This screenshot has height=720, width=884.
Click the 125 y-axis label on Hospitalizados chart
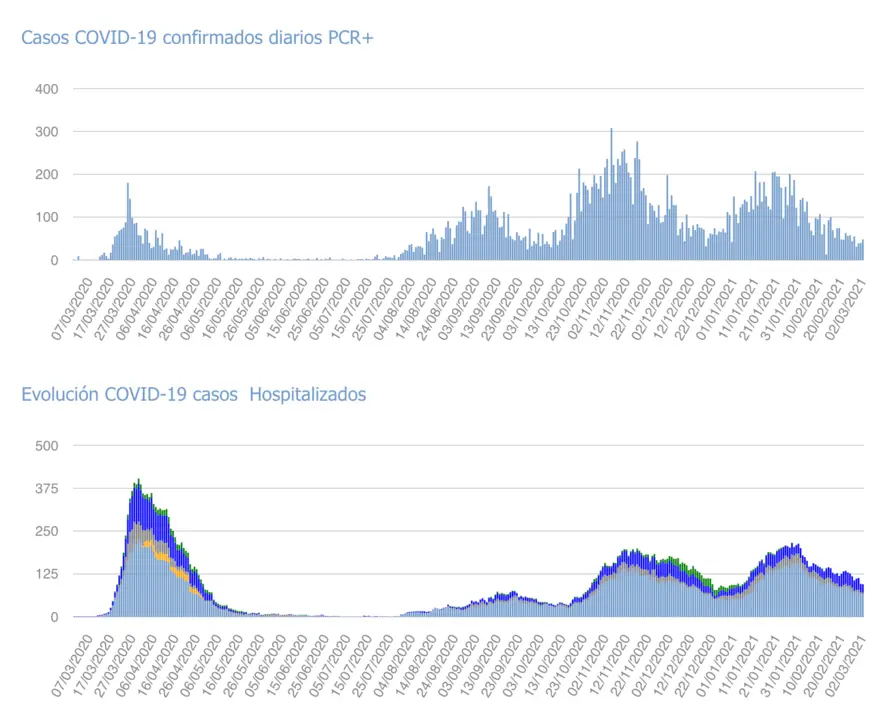[48, 574]
